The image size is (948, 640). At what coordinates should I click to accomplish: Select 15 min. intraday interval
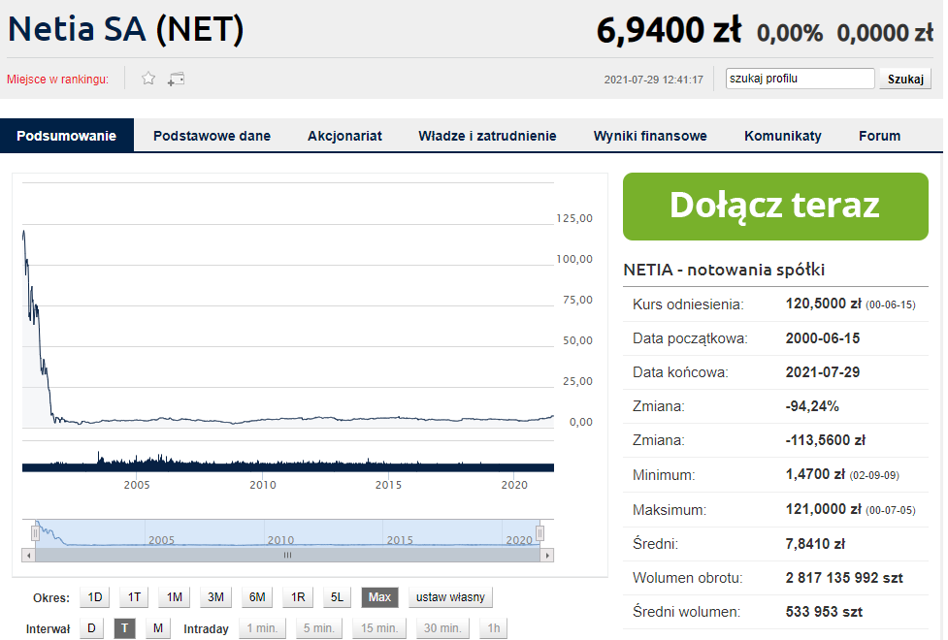pyautogui.click(x=379, y=628)
